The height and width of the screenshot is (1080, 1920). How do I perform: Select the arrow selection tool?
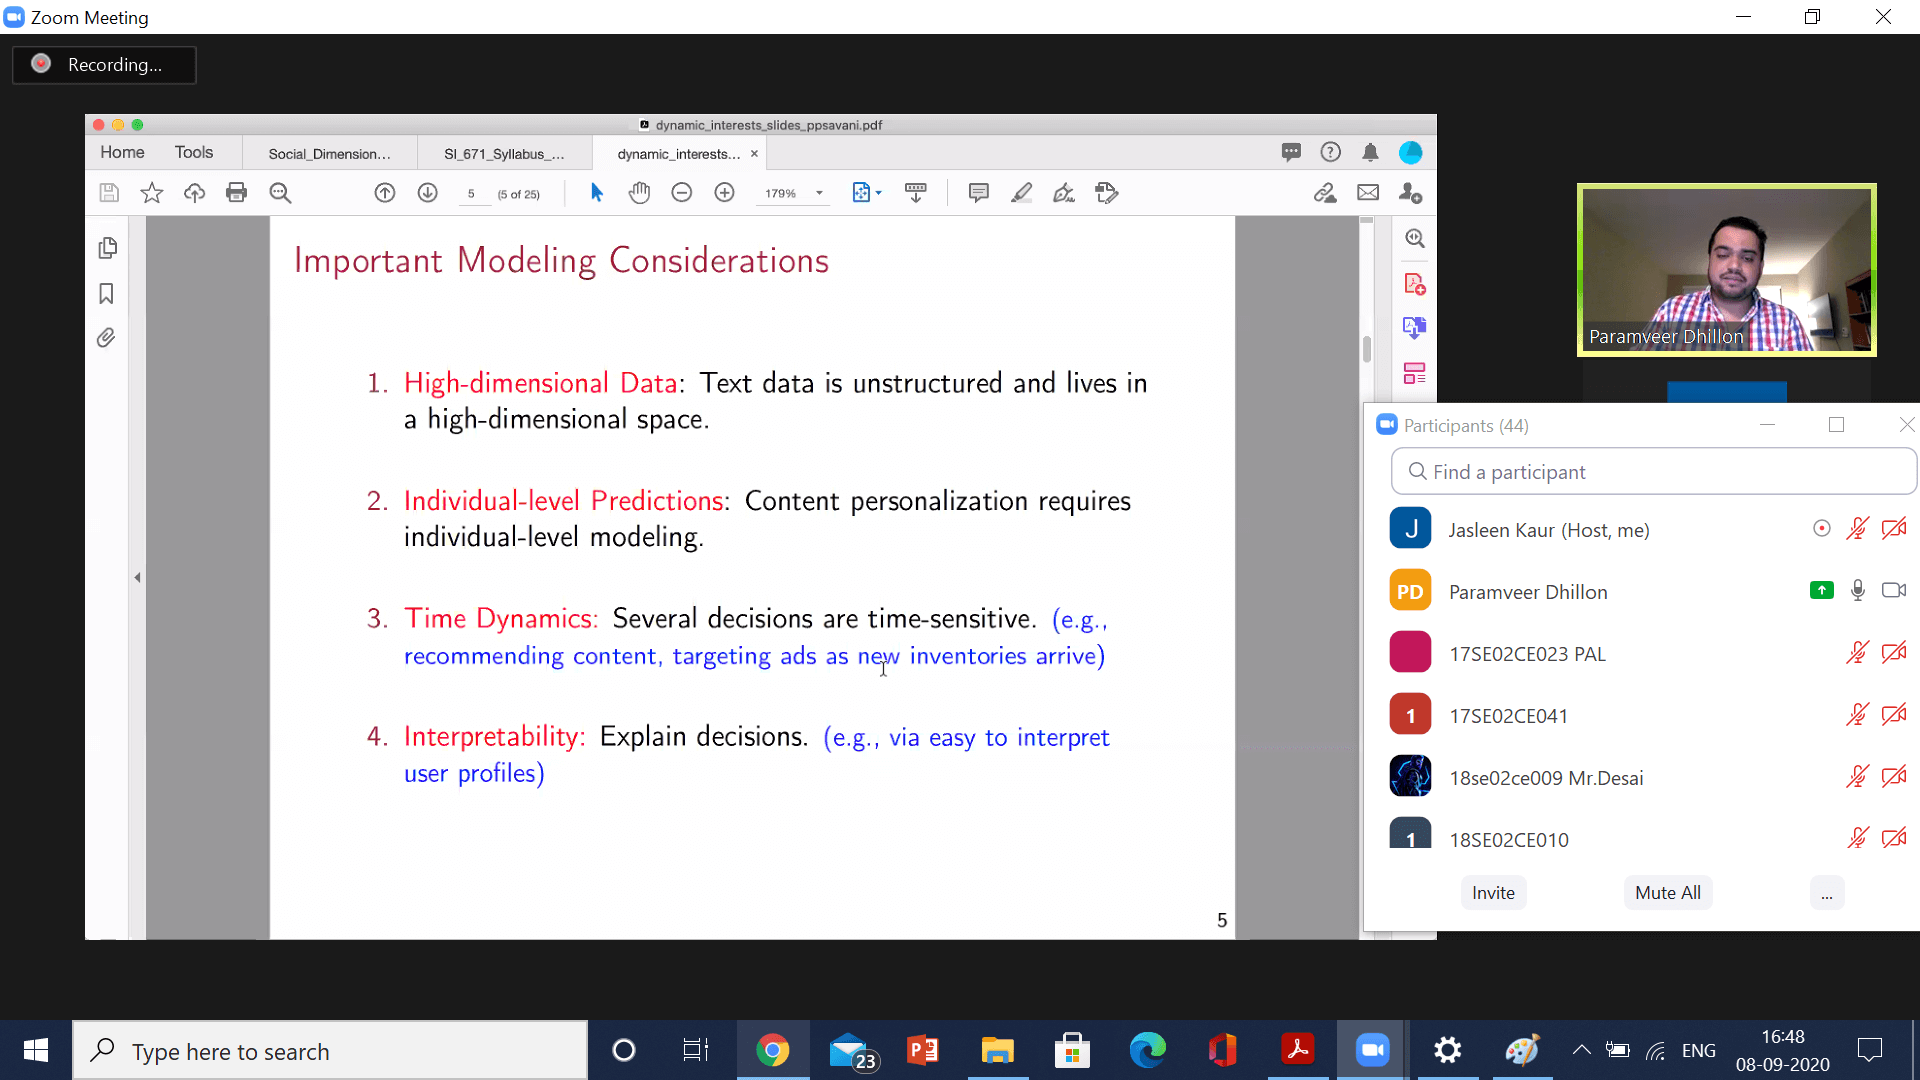(x=597, y=193)
